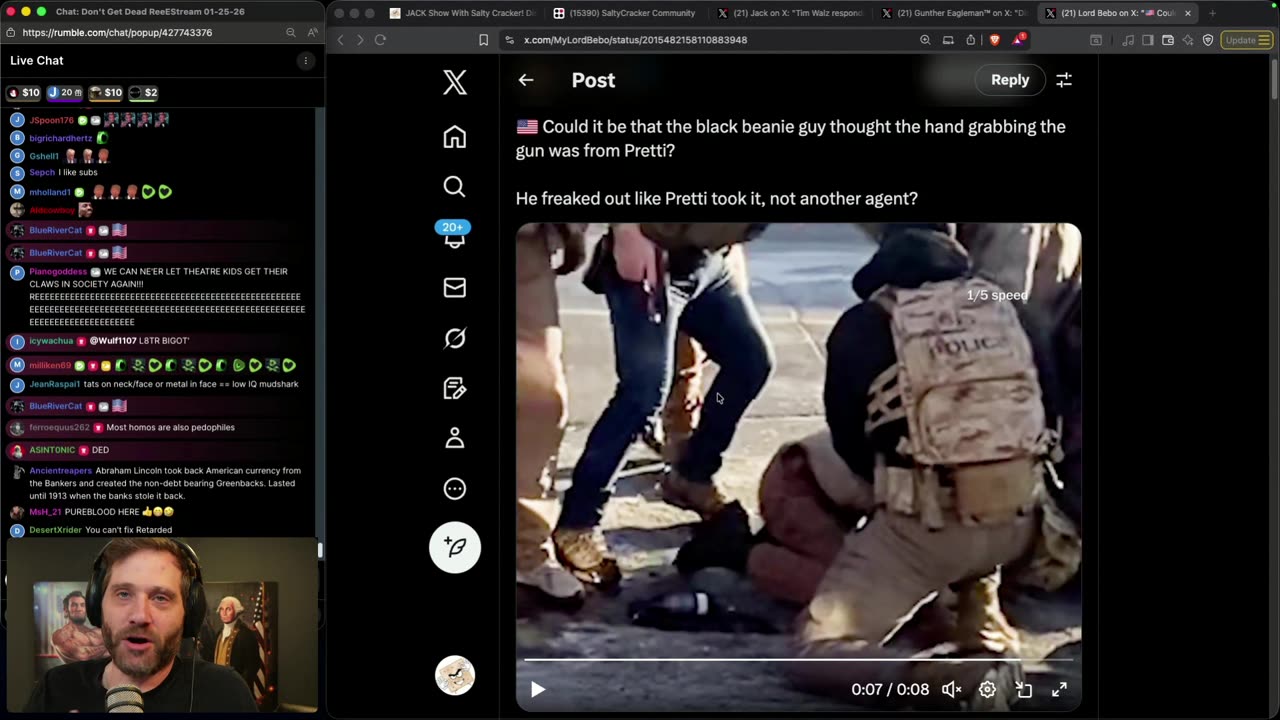This screenshot has width=1280, height=720.
Task: Open reader text-size icon in chat window
Action: pyautogui.click(x=312, y=32)
